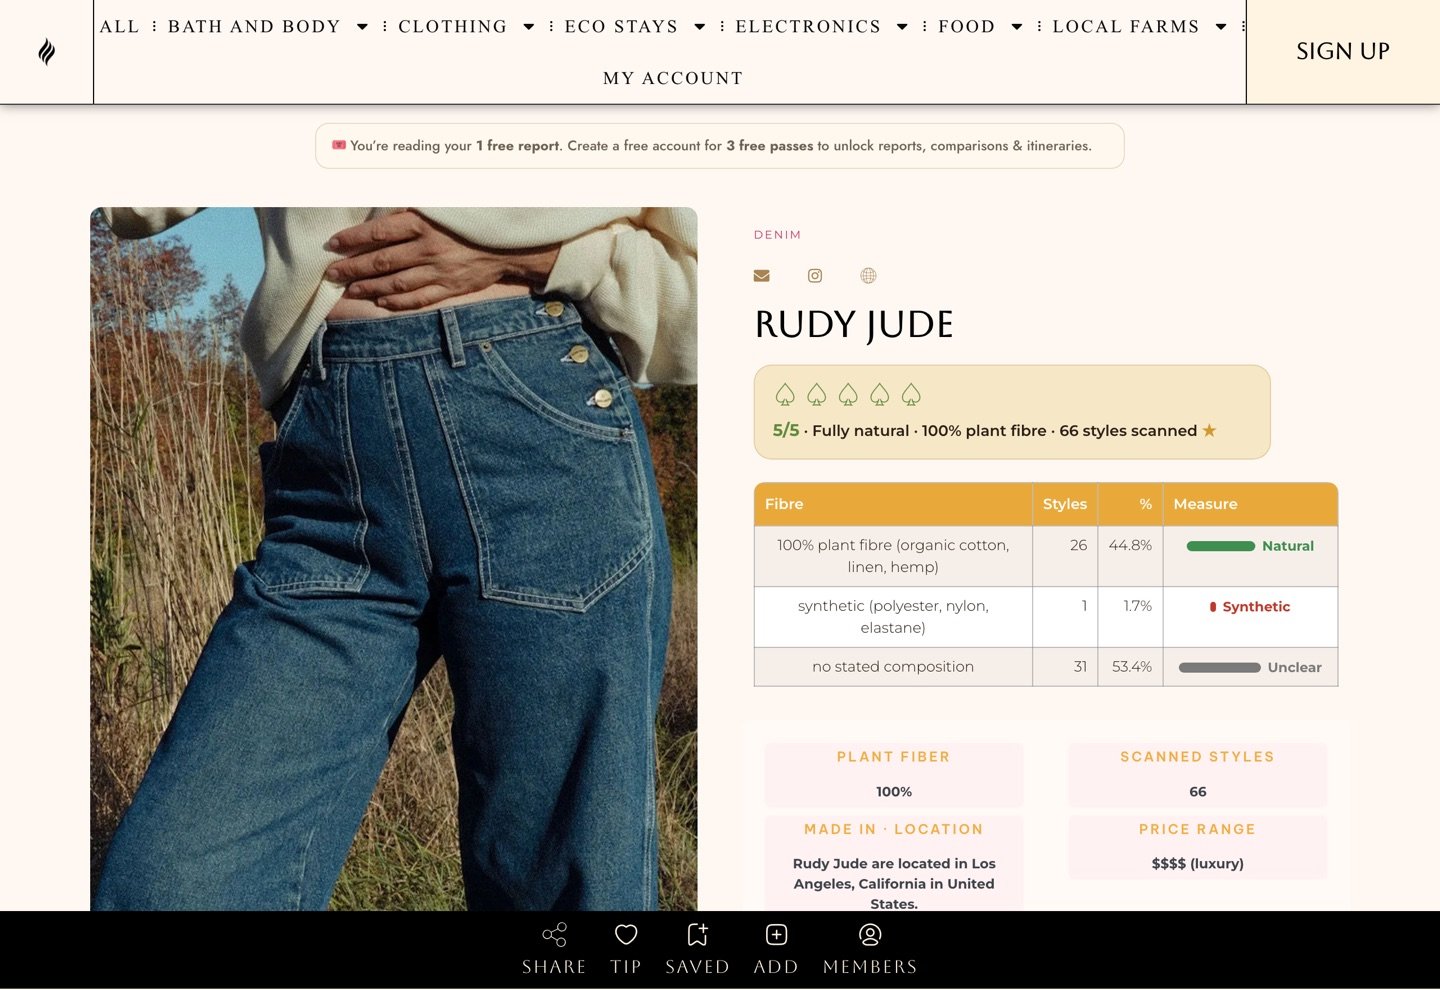Expand the Electronics dropdown arrow
1440x990 pixels.
point(902,27)
